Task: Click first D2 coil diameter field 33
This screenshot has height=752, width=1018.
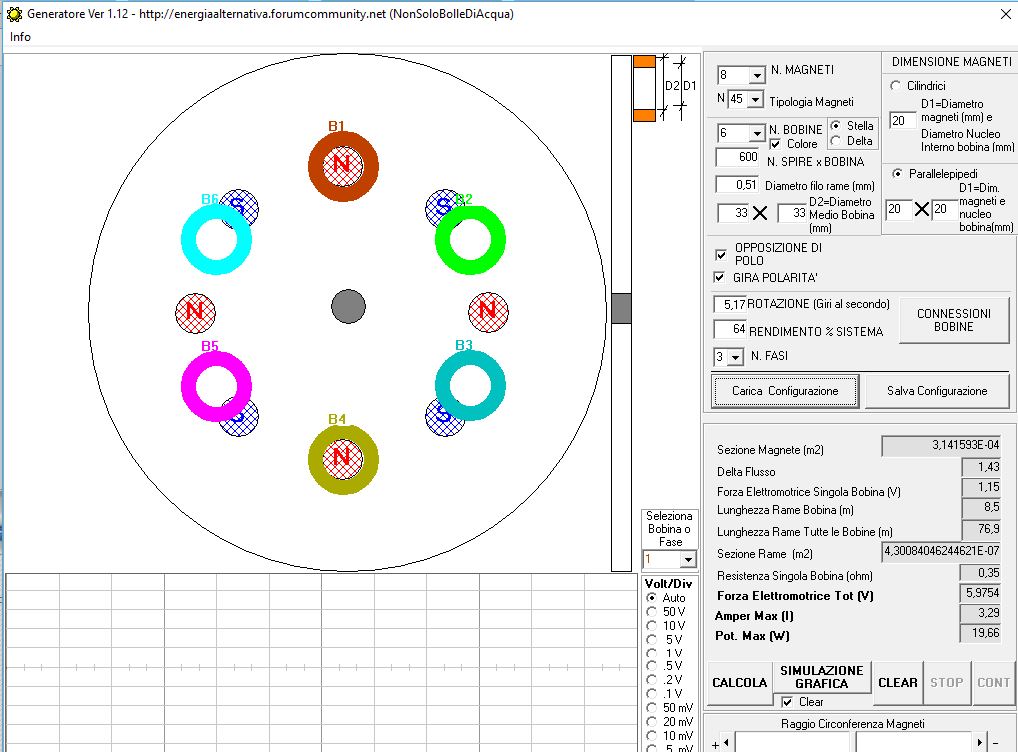Action: pyautogui.click(x=734, y=212)
